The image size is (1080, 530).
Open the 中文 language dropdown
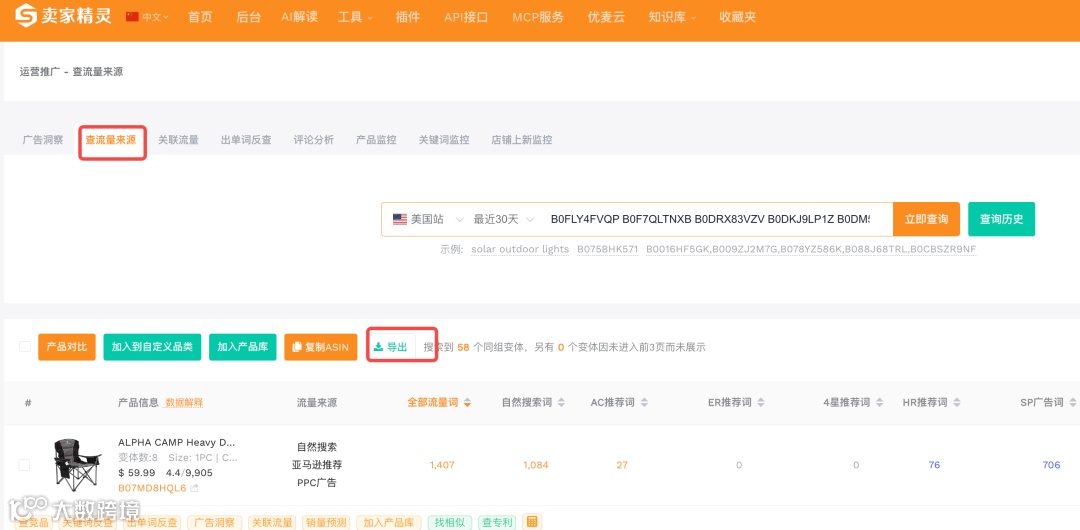click(155, 17)
